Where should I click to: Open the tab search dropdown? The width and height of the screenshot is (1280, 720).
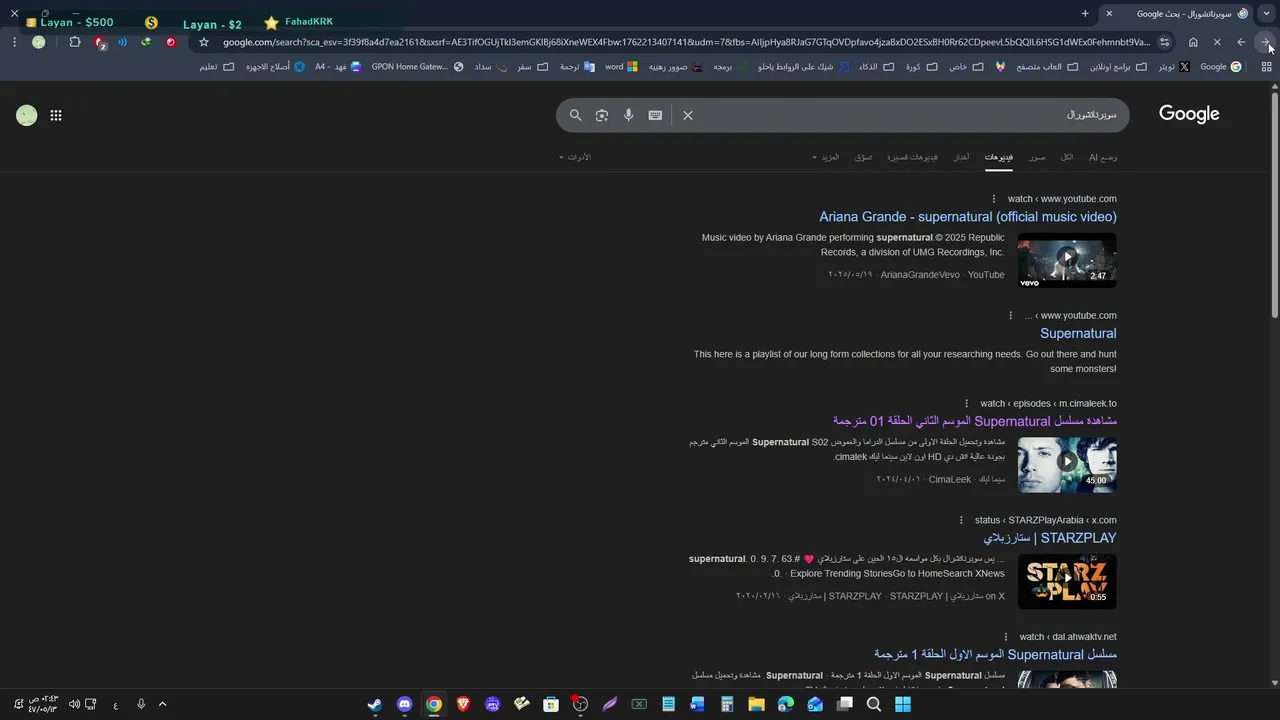click(x=1266, y=13)
